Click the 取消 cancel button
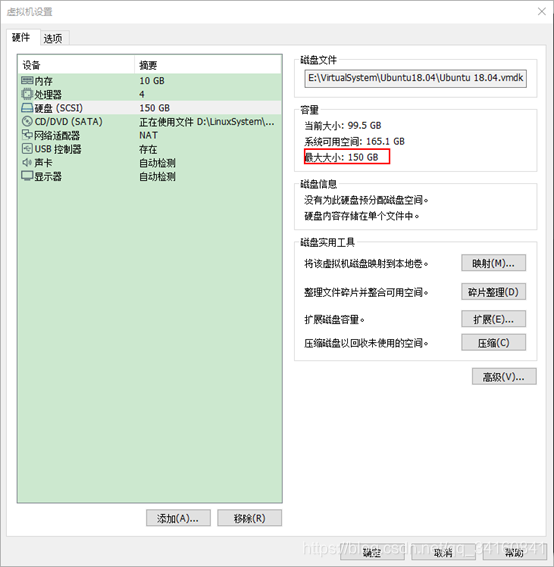The height and width of the screenshot is (567, 554). click(x=443, y=552)
